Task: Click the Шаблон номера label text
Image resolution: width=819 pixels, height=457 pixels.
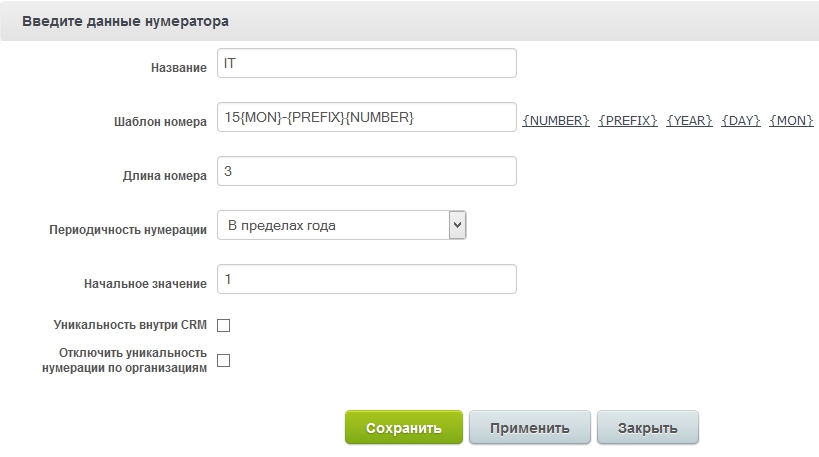Action: [x=160, y=122]
